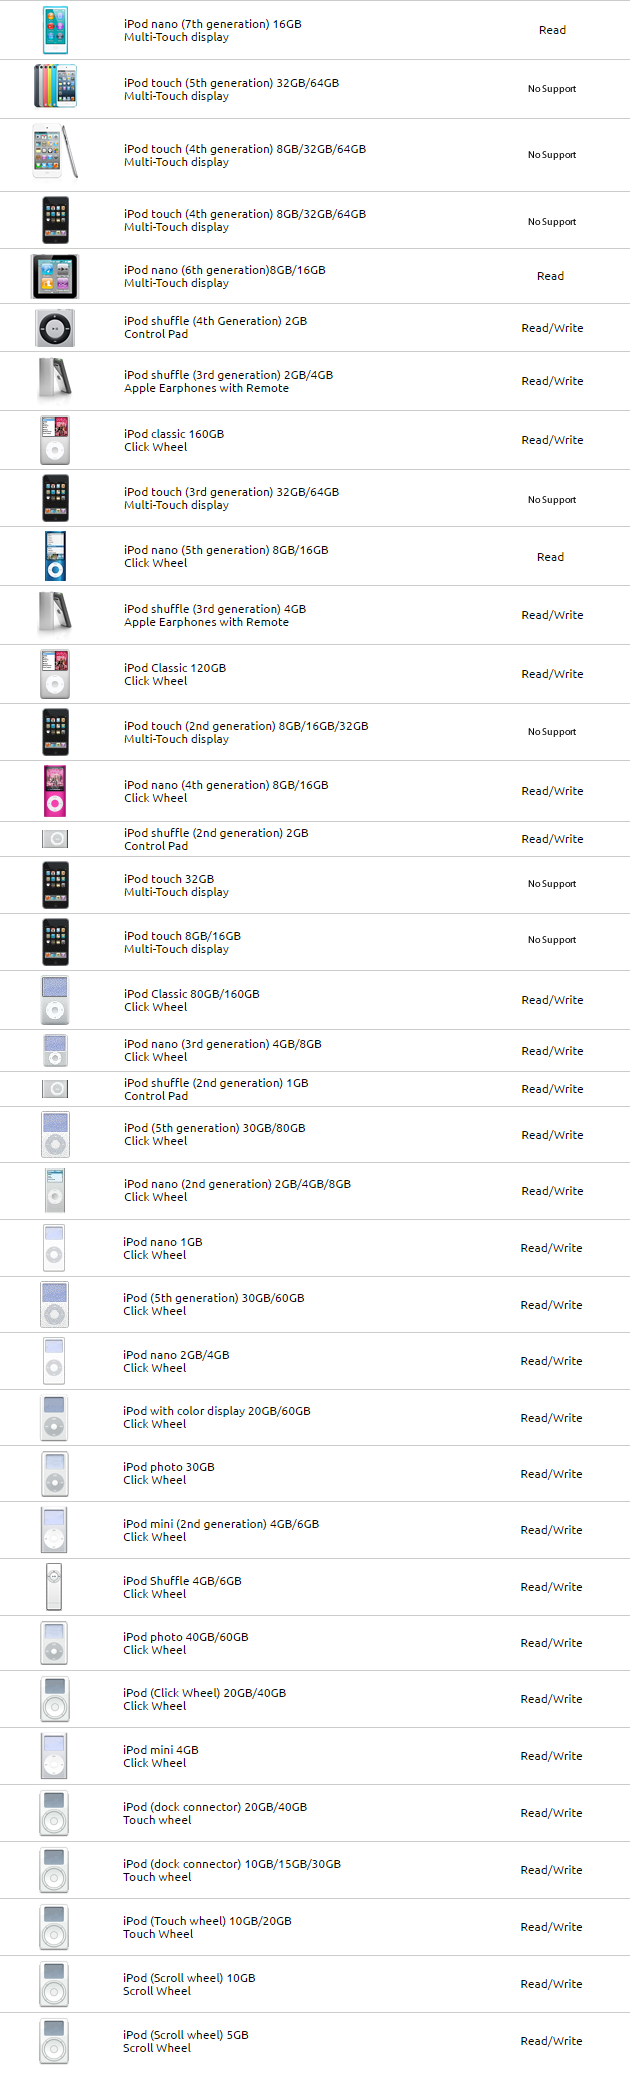Select the "iPod (Scroll wheel) 5GB" title
630x2076 pixels.
pos(186,2035)
